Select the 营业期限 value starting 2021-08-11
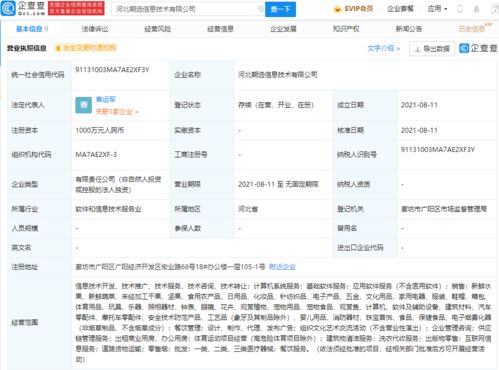Viewport: 499px width, 370px height. point(278,184)
